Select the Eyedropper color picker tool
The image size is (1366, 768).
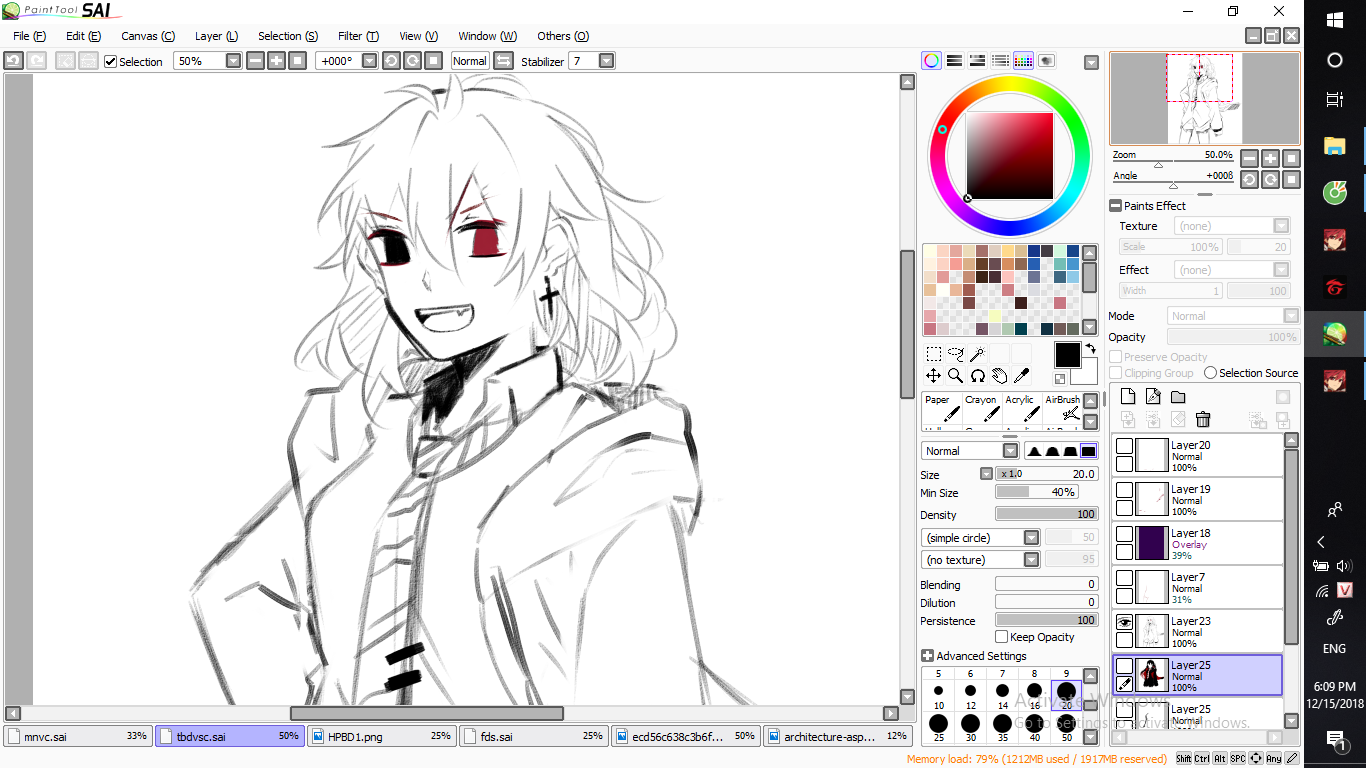1021,376
